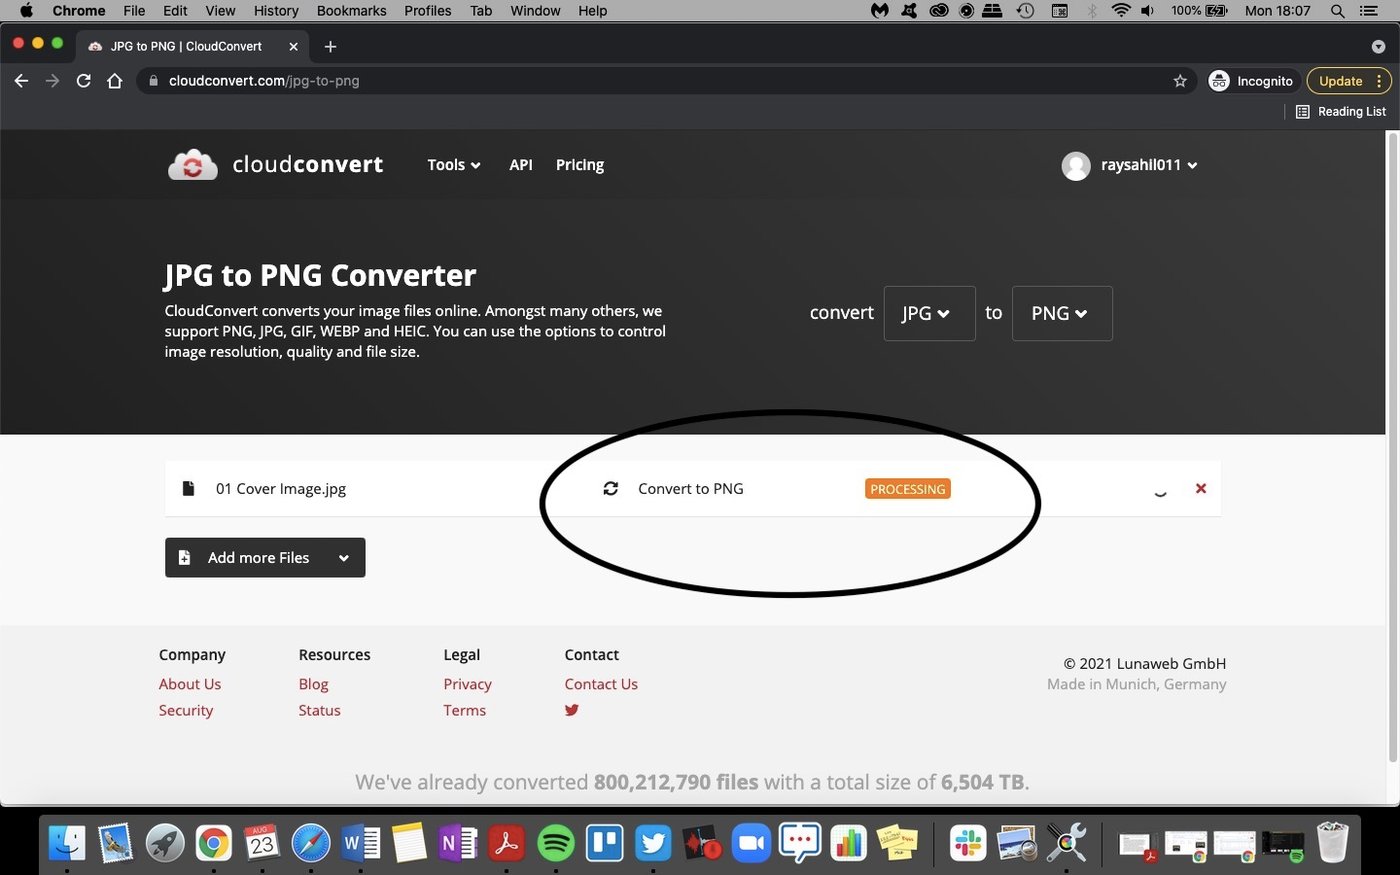Launch Adobe Acrobat from the dock

click(506, 843)
